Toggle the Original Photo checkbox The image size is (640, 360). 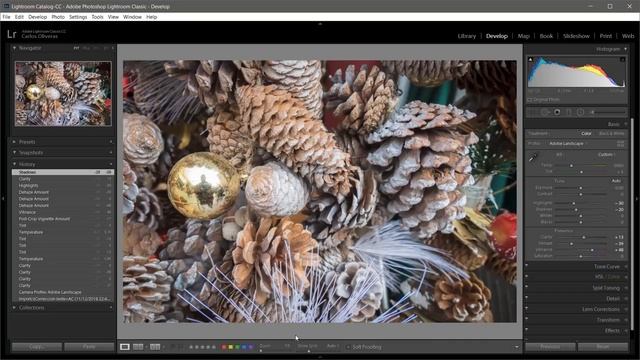[529, 100]
